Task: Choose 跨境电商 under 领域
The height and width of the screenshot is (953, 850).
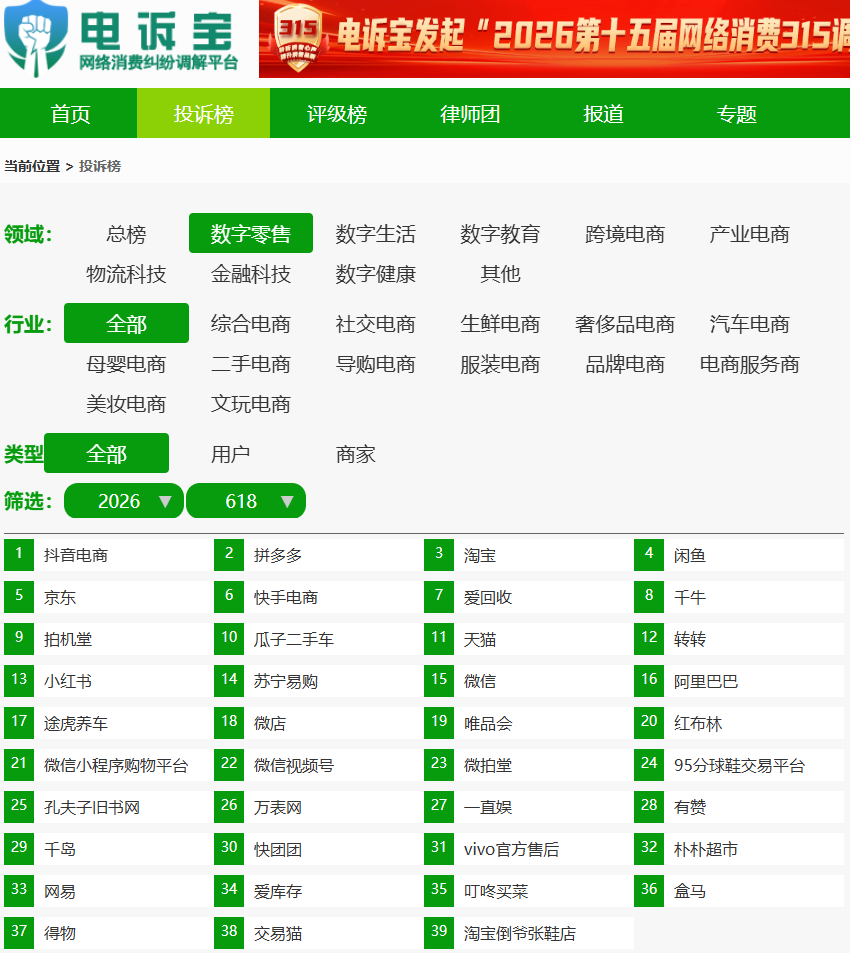Action: point(625,233)
